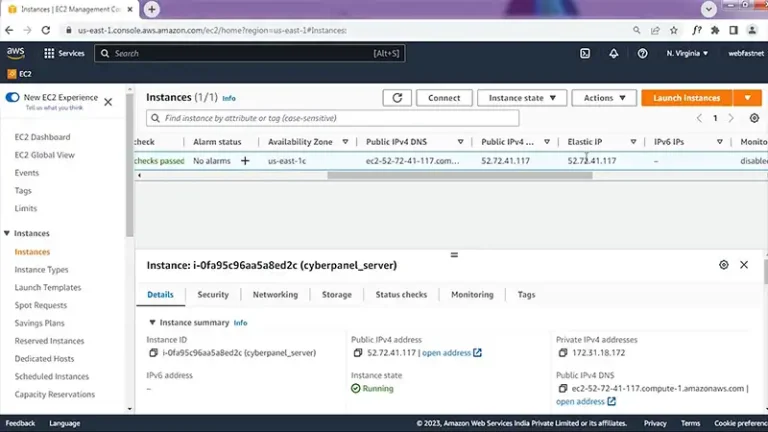The image size is (768, 432).
Task: Close the instance details panel
Action: [x=744, y=265]
